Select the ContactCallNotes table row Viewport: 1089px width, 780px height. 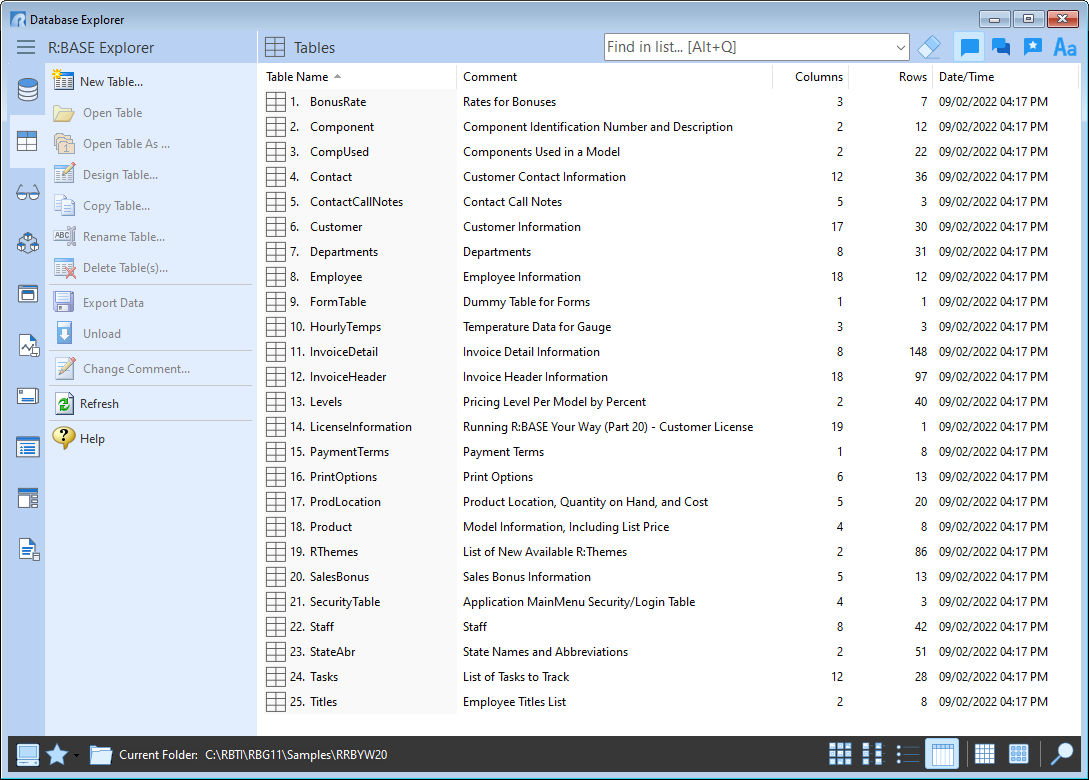pyautogui.click(x=670, y=202)
